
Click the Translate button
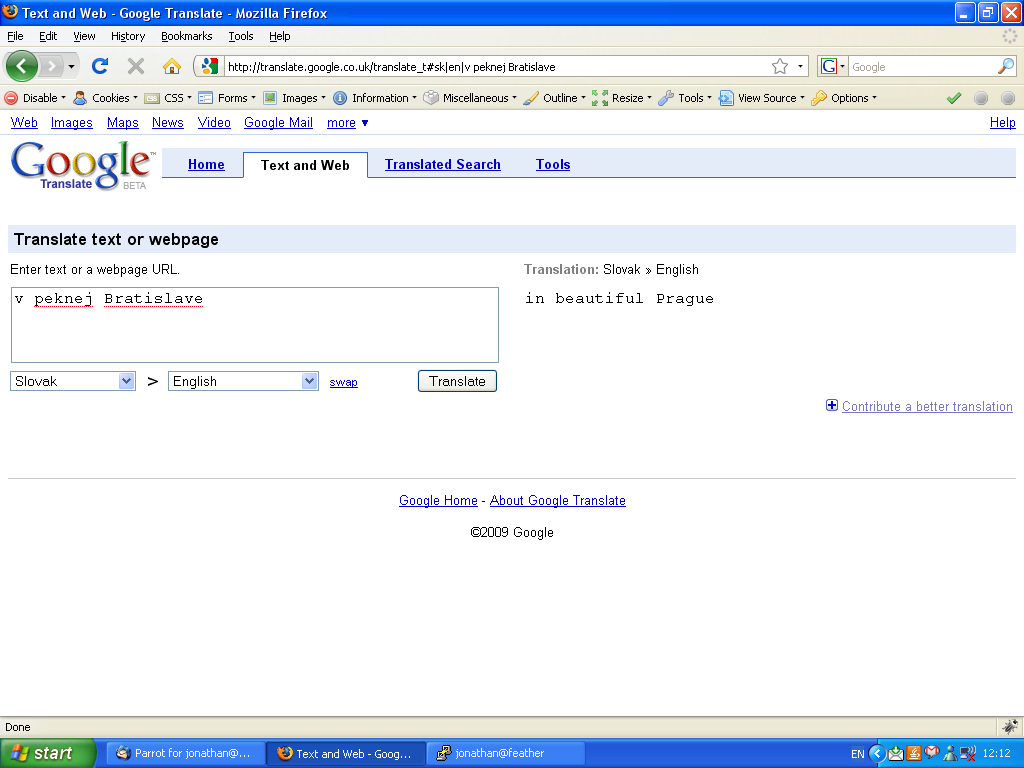click(457, 381)
